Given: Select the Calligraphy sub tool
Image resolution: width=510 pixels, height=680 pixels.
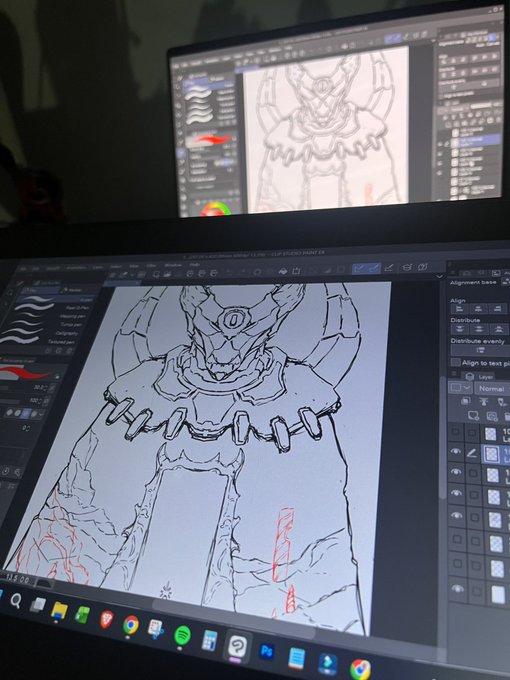Looking at the screenshot, I should coord(41,333).
